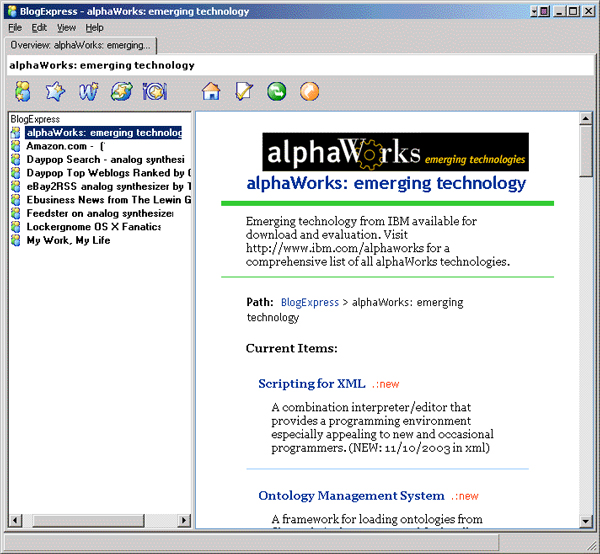Click the content pane scroll-up arrow
The width and height of the screenshot is (600, 554).
586,119
